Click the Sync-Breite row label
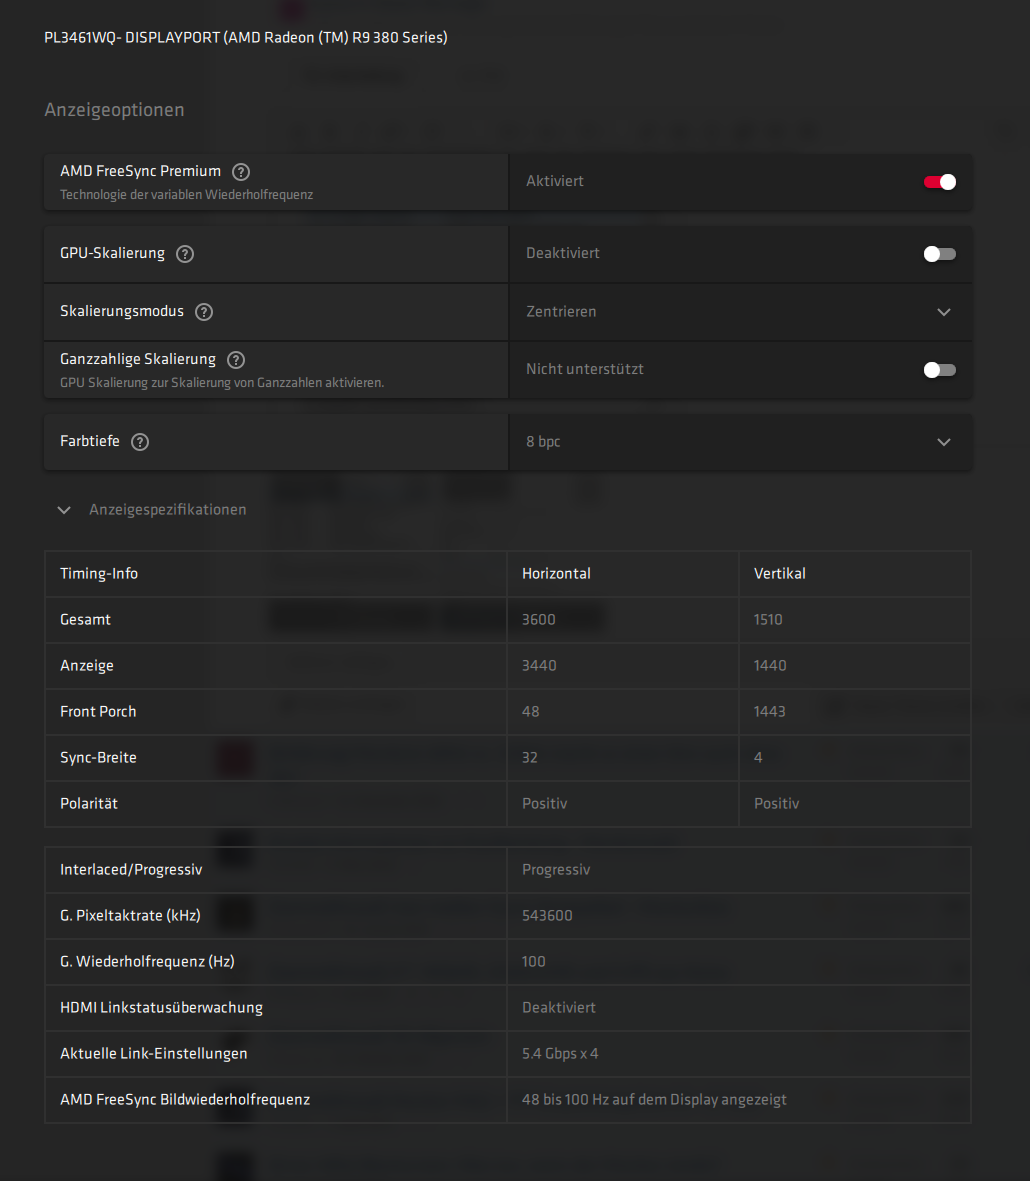1030x1181 pixels. pos(99,758)
